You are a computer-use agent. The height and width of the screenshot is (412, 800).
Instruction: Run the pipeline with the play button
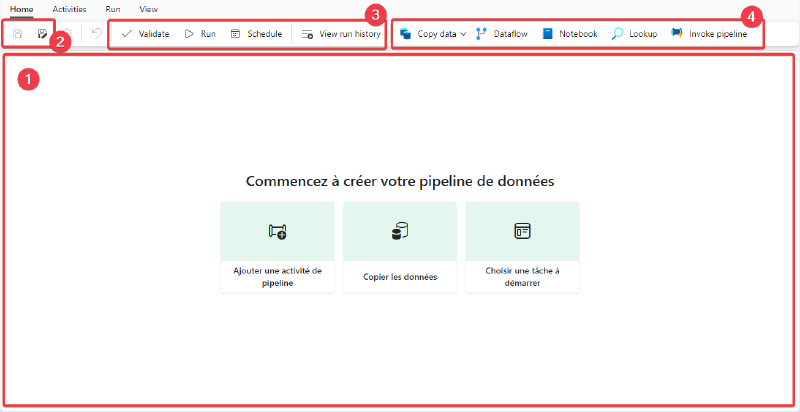200,34
